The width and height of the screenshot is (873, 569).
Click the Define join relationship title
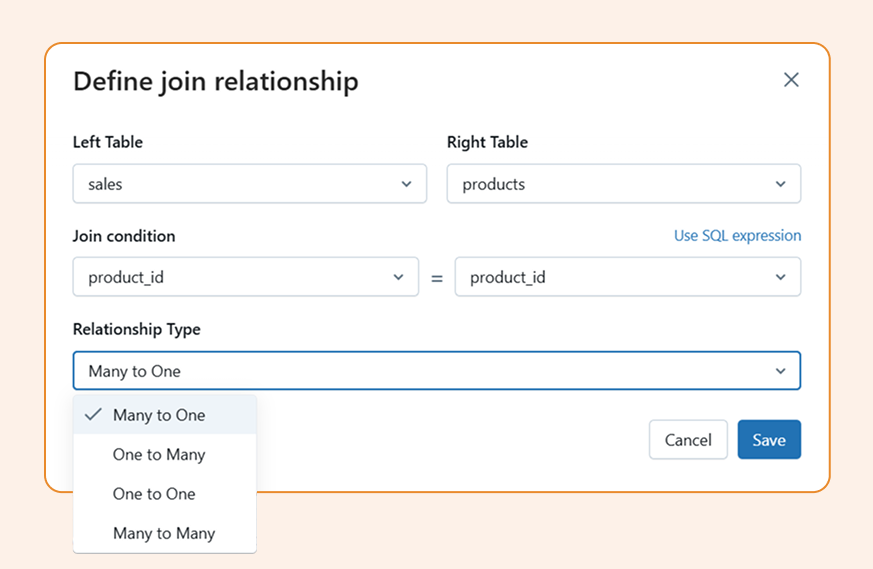pyautogui.click(x=216, y=81)
